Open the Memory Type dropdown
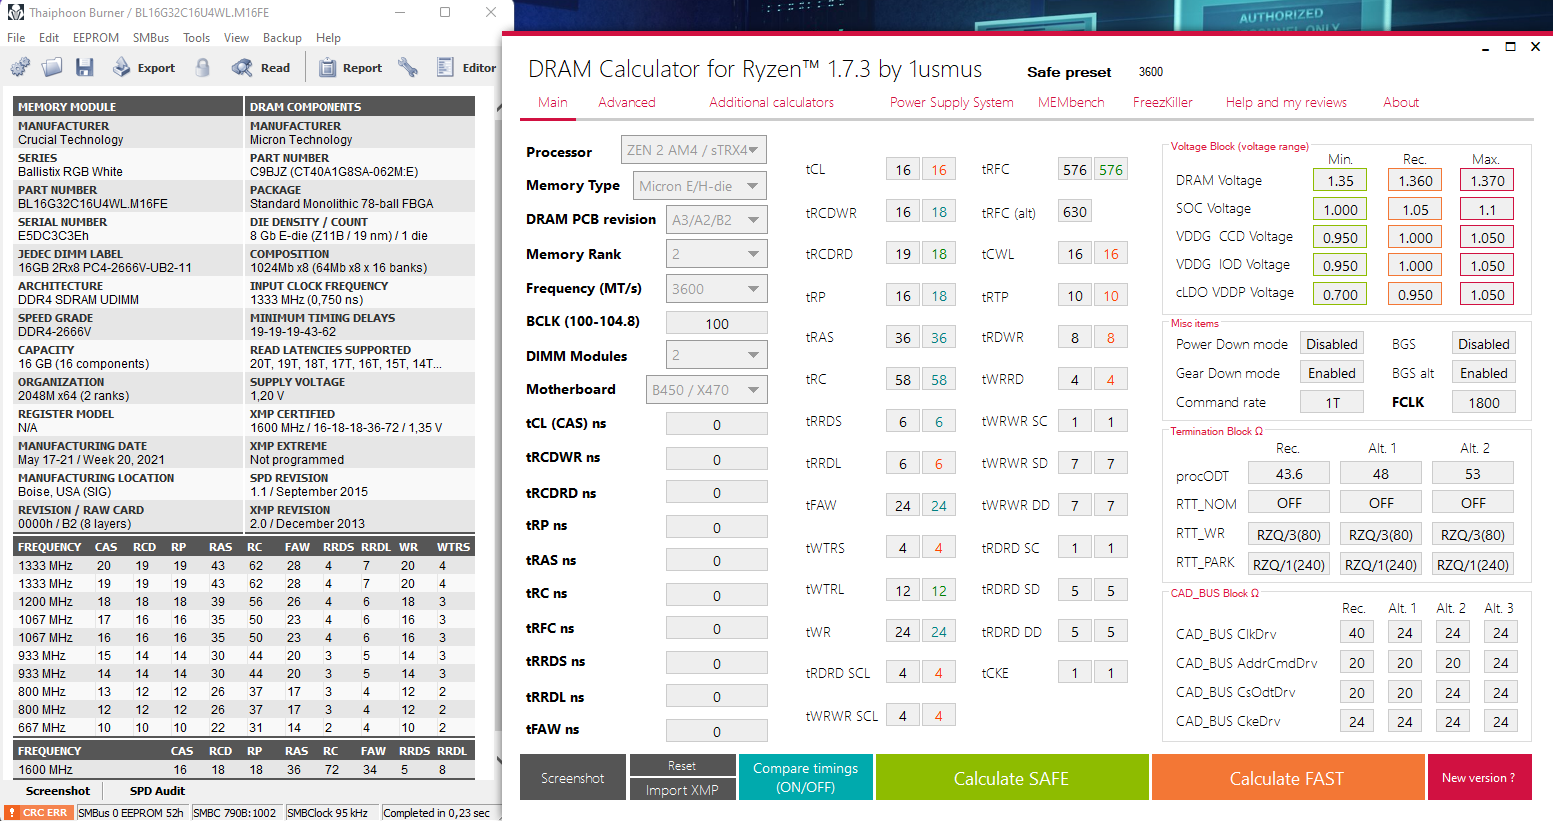 (700, 186)
